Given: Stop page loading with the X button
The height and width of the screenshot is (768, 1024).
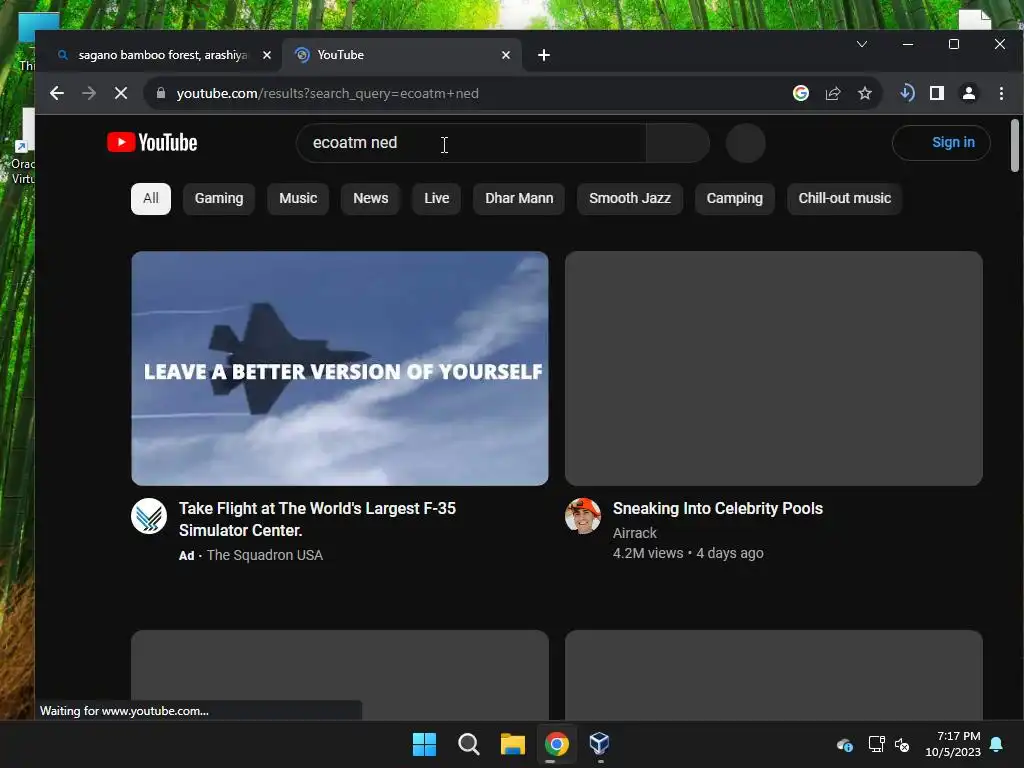Looking at the screenshot, I should click(121, 93).
